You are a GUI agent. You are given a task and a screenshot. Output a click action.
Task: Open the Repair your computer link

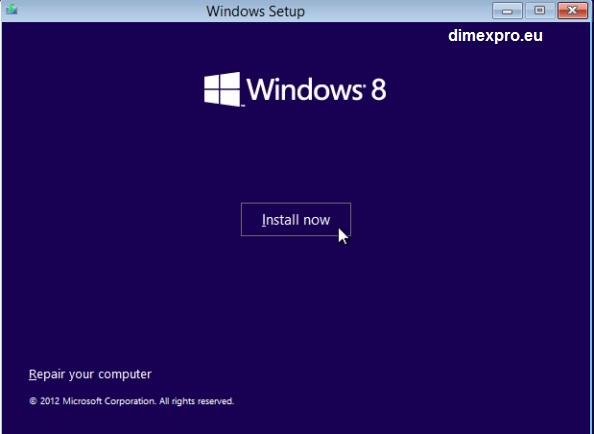pyautogui.click(x=90, y=374)
